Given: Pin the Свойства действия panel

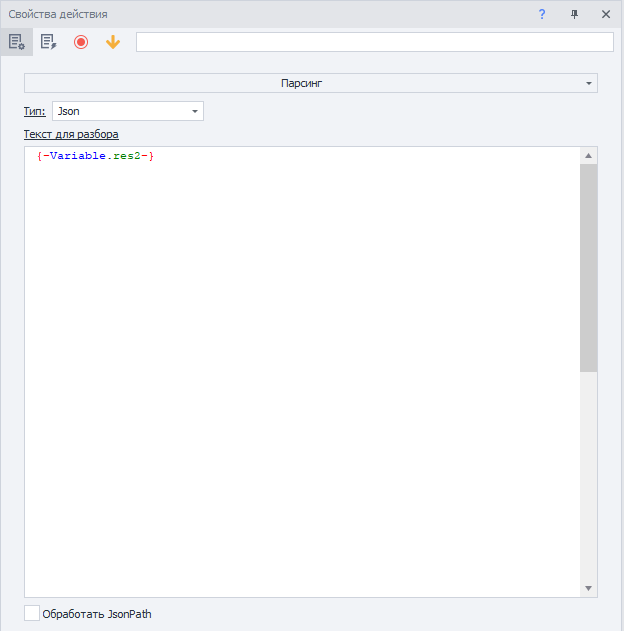Looking at the screenshot, I should [574, 14].
